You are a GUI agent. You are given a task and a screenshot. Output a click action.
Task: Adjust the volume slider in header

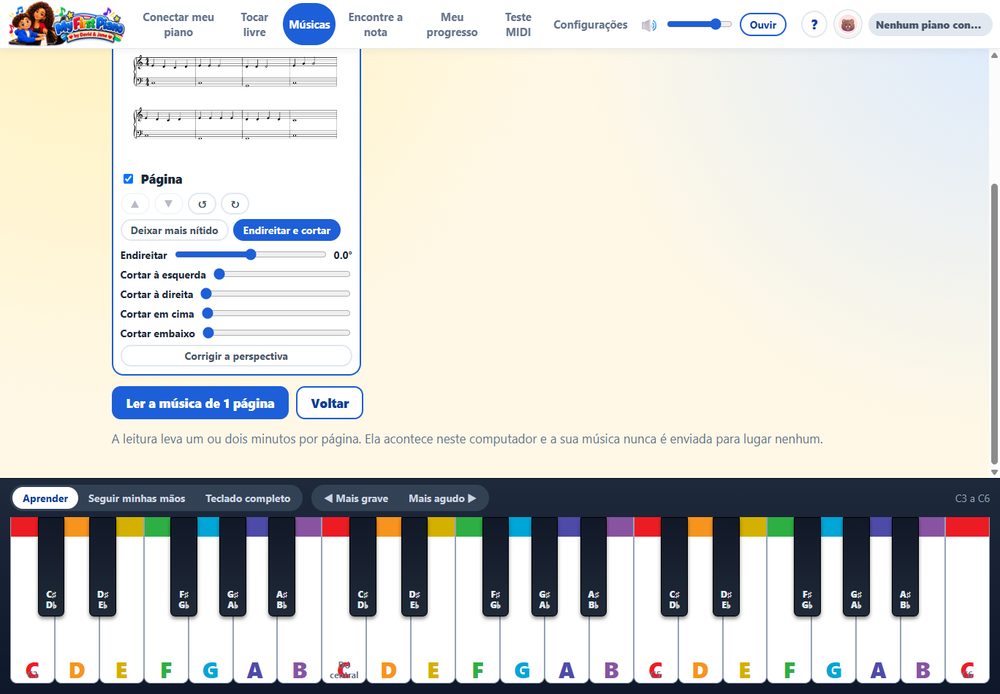pos(699,24)
